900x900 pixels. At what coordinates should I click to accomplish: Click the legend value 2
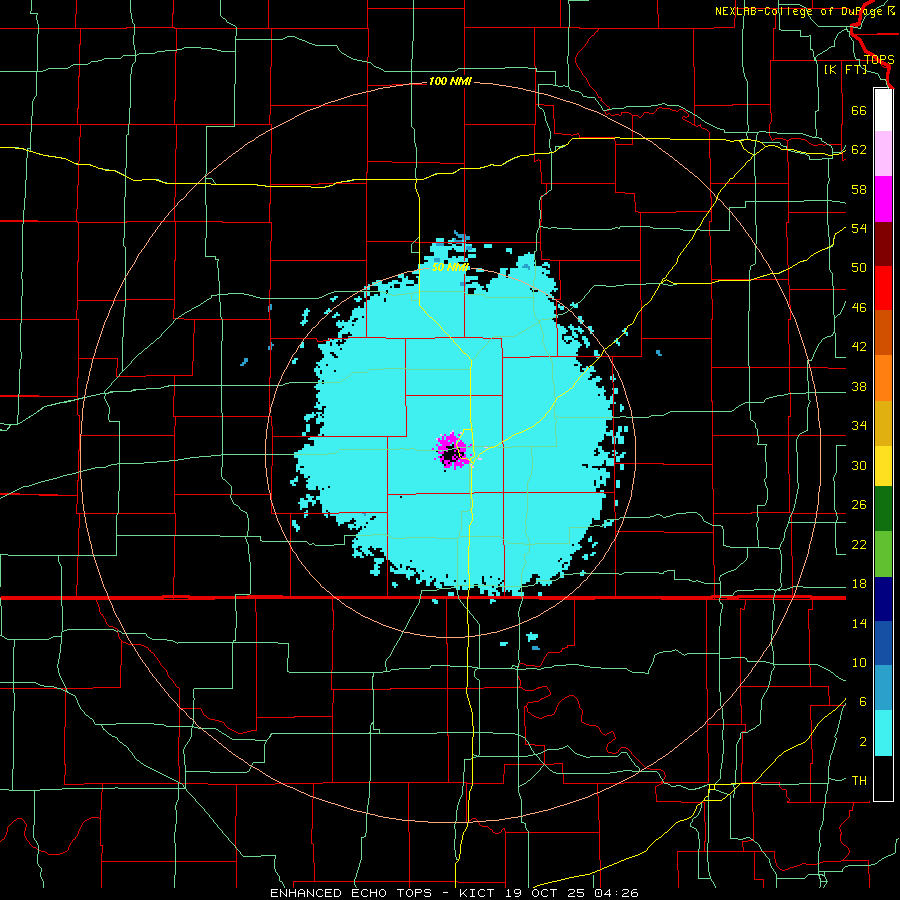point(863,742)
